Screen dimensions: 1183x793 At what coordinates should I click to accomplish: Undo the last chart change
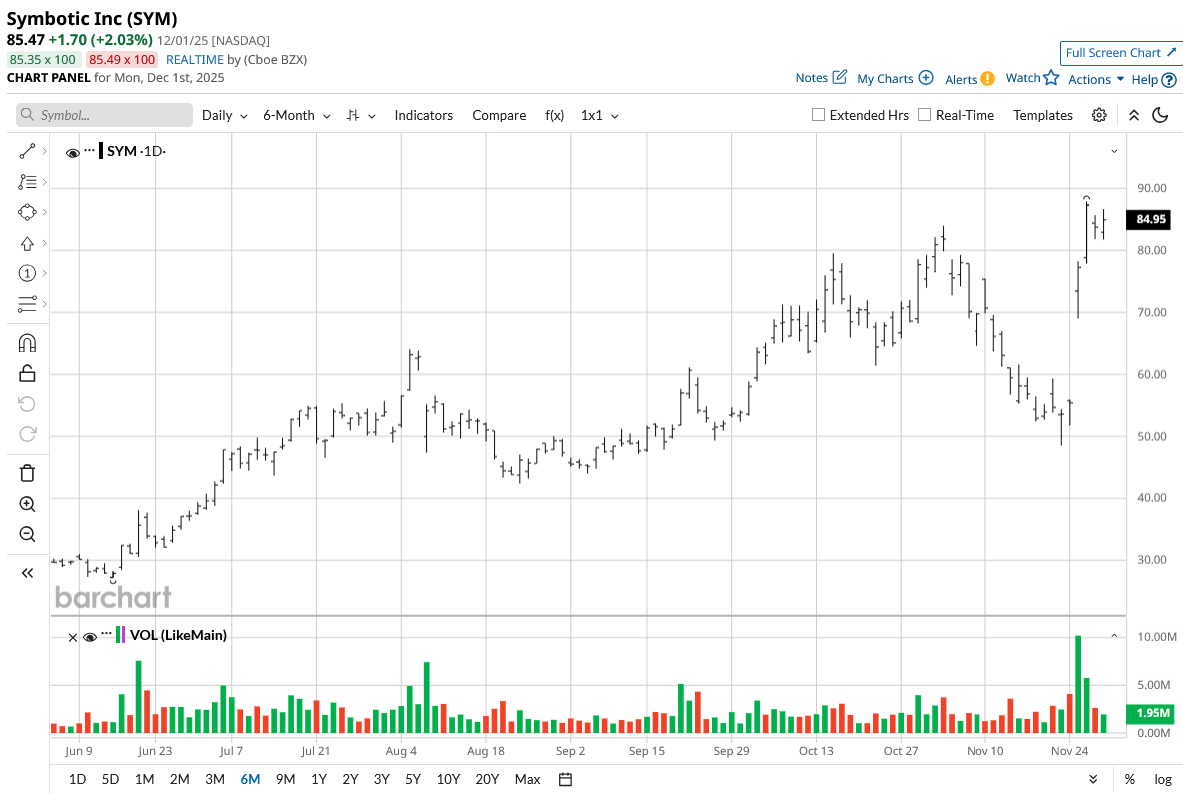click(27, 404)
